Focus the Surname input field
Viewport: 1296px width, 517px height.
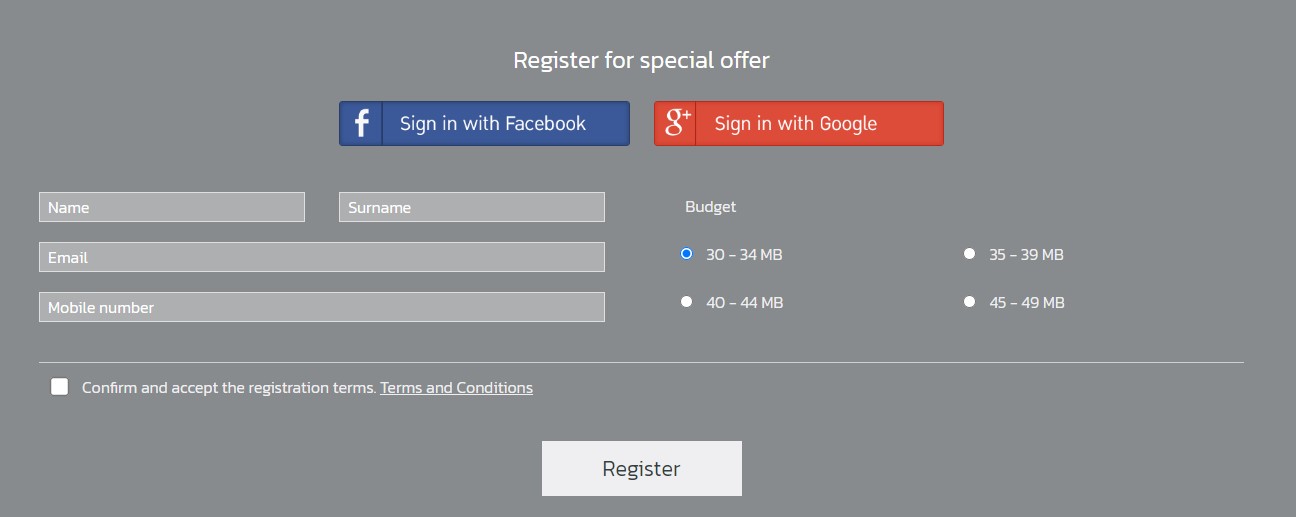tap(472, 207)
